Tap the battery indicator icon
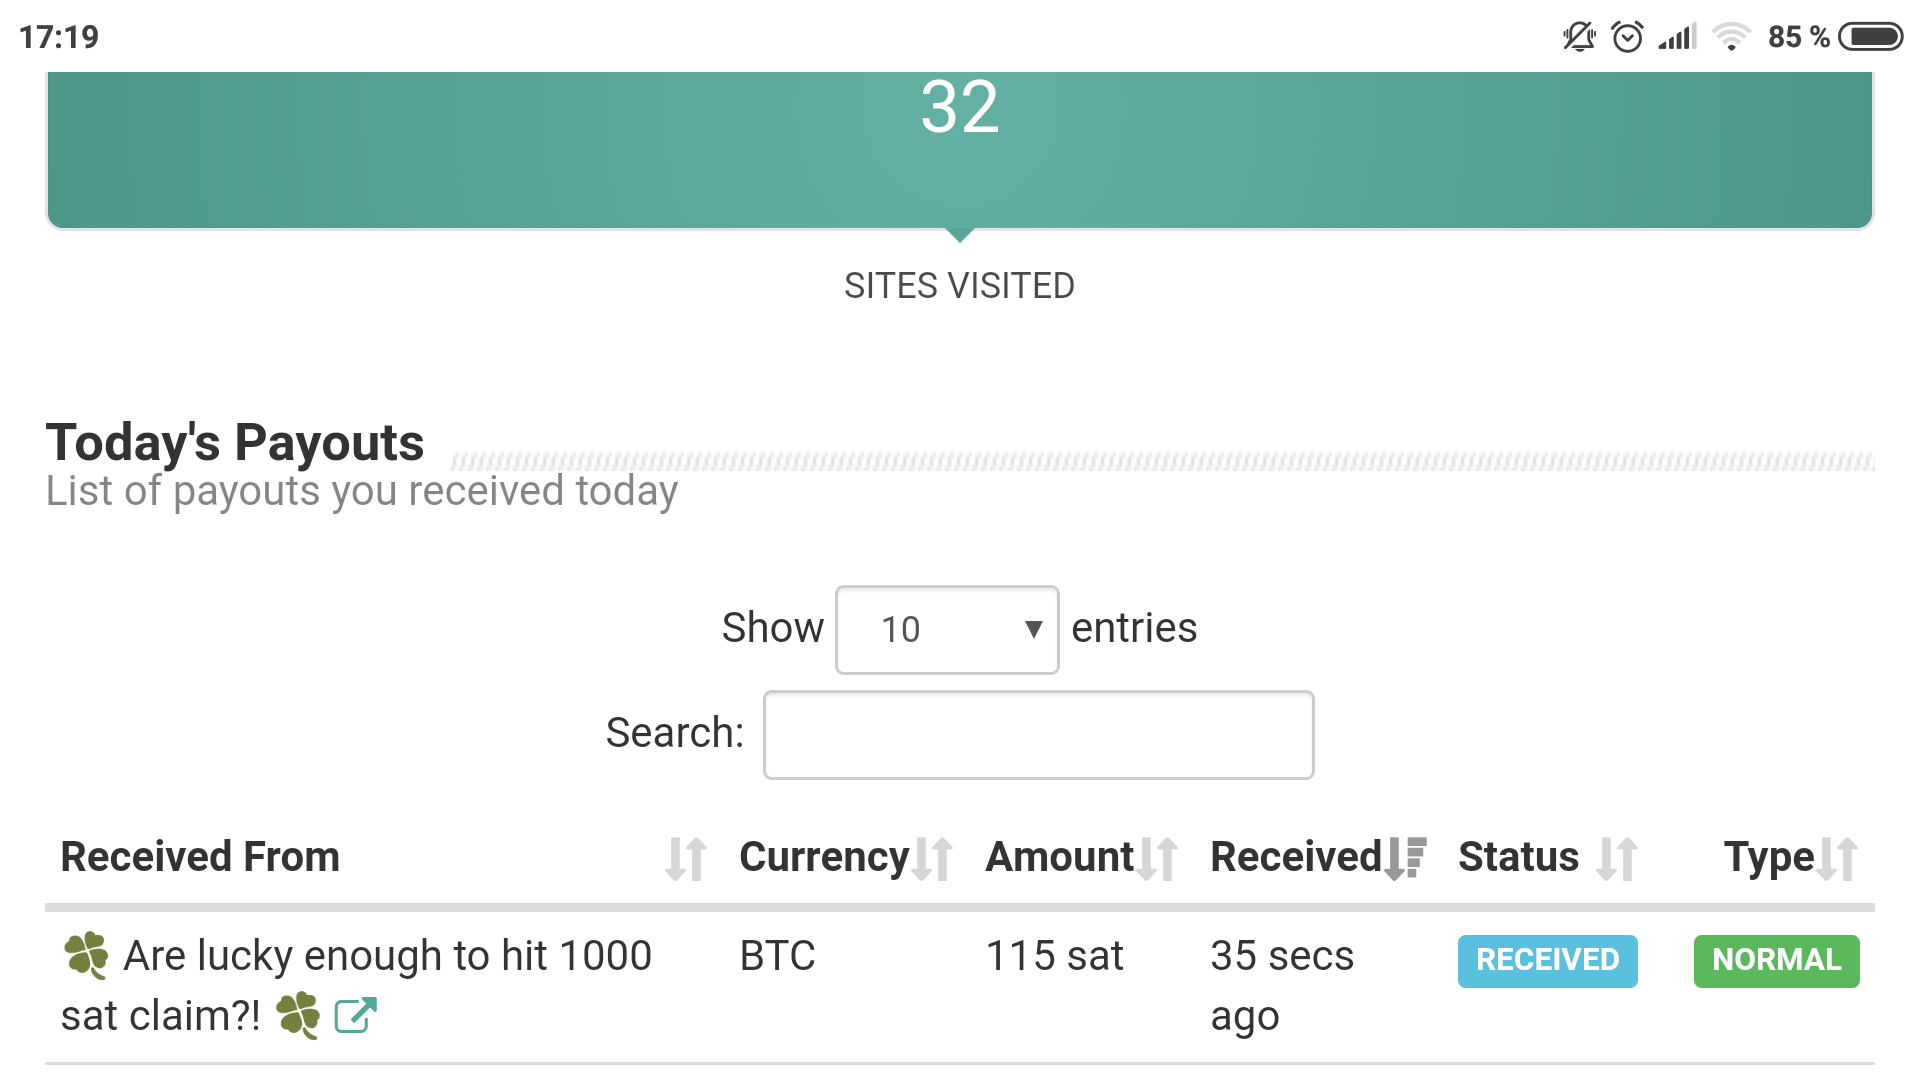1920x1080 pixels. (1871, 37)
